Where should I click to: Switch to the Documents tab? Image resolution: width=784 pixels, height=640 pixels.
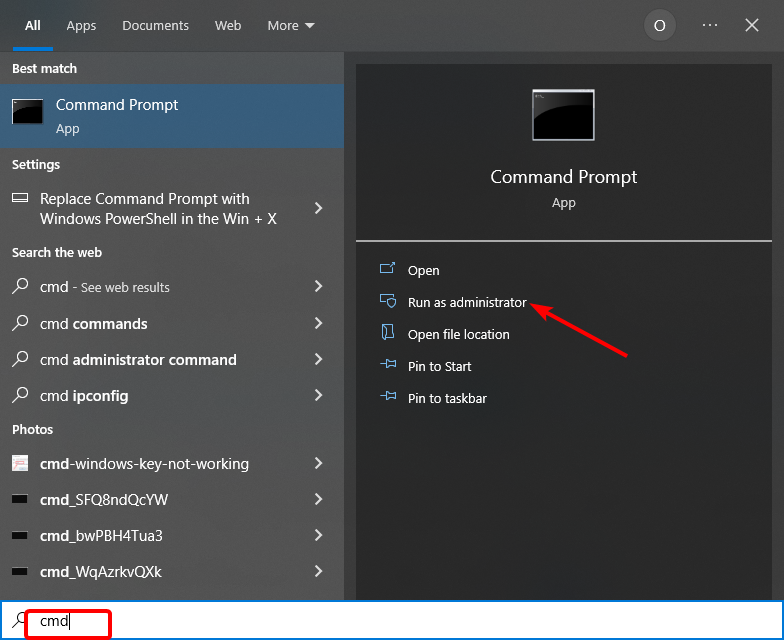coord(156,26)
